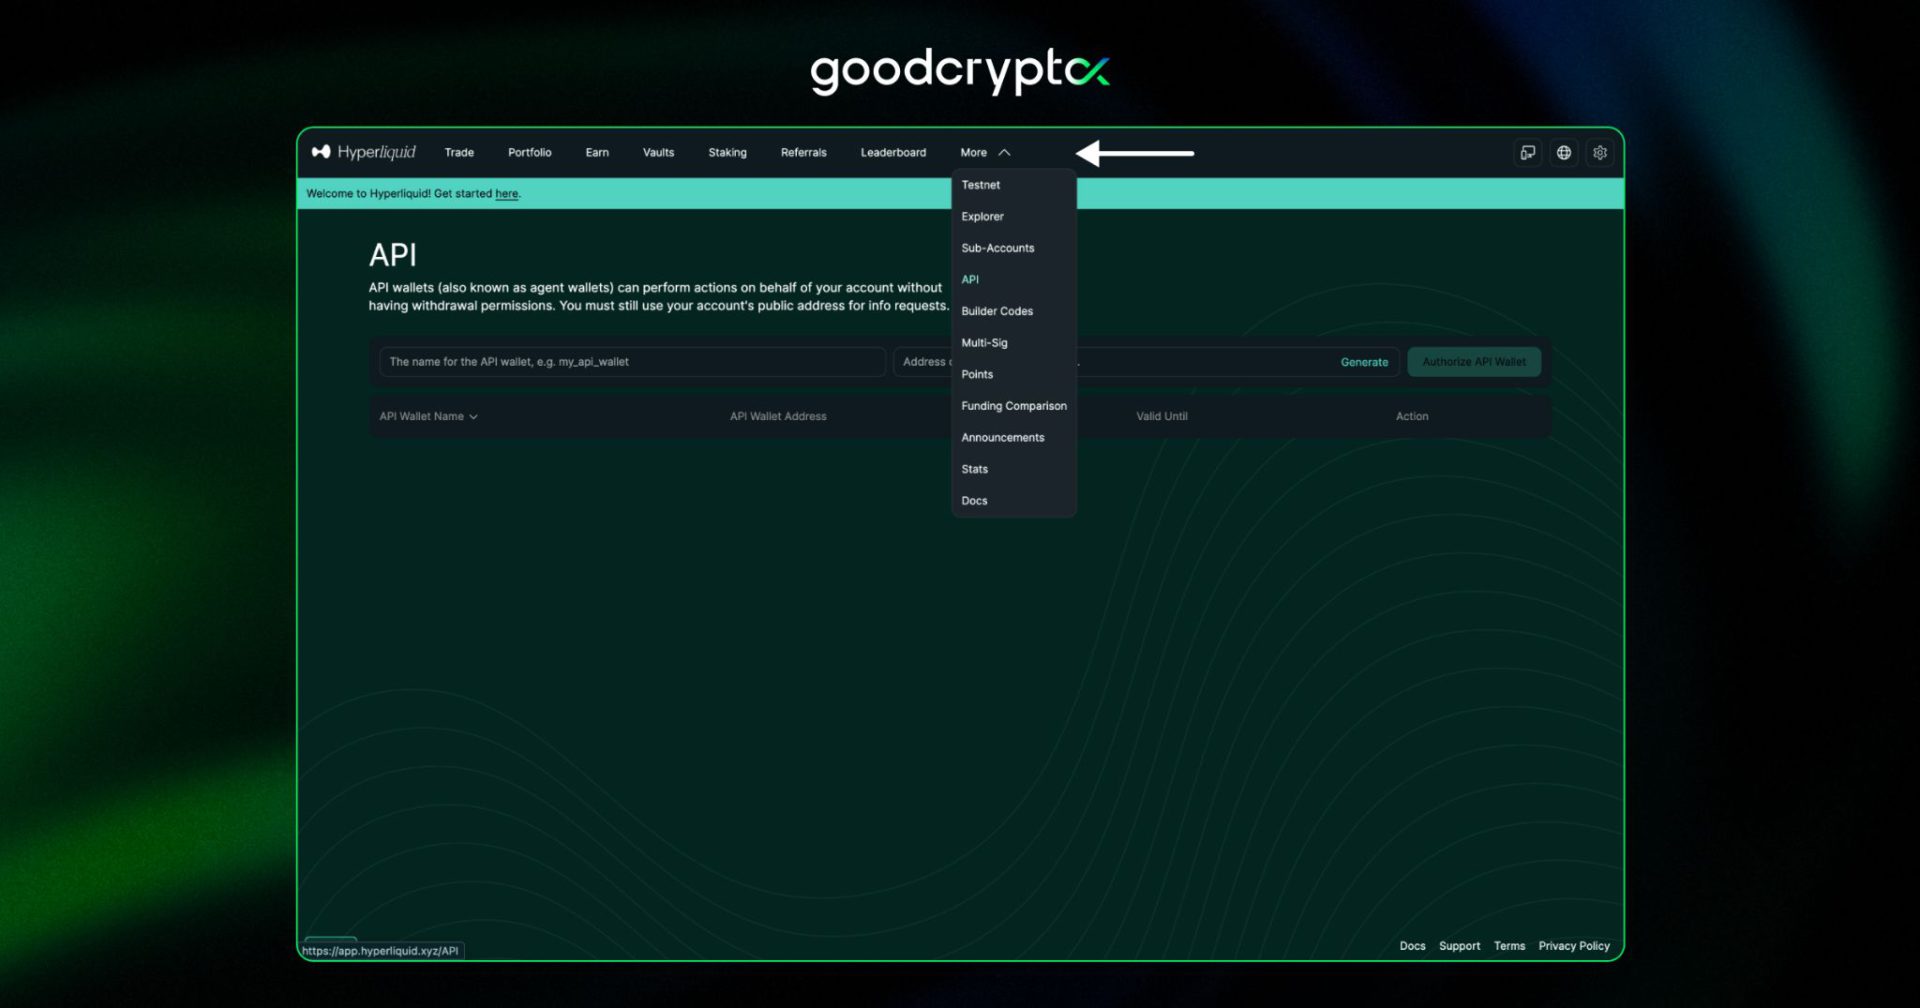The width and height of the screenshot is (1920, 1008).
Task: Open the Trade tab
Action: tap(459, 153)
